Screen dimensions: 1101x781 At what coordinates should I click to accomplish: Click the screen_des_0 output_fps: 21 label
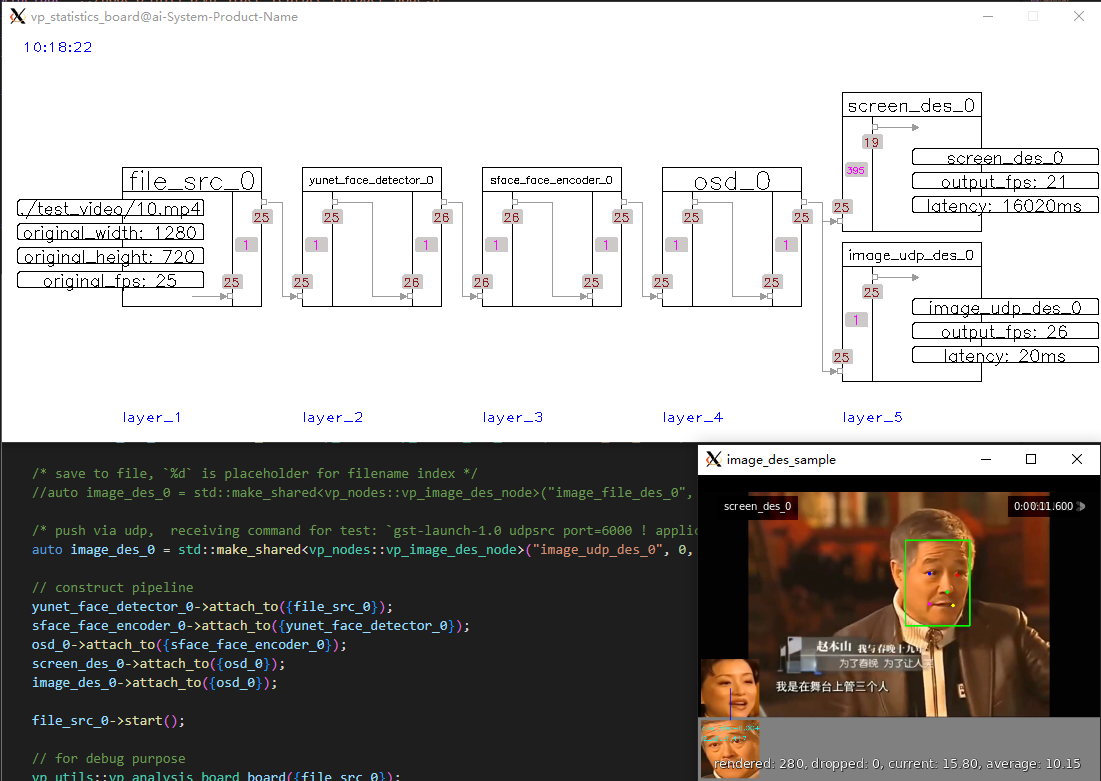coord(1005,181)
